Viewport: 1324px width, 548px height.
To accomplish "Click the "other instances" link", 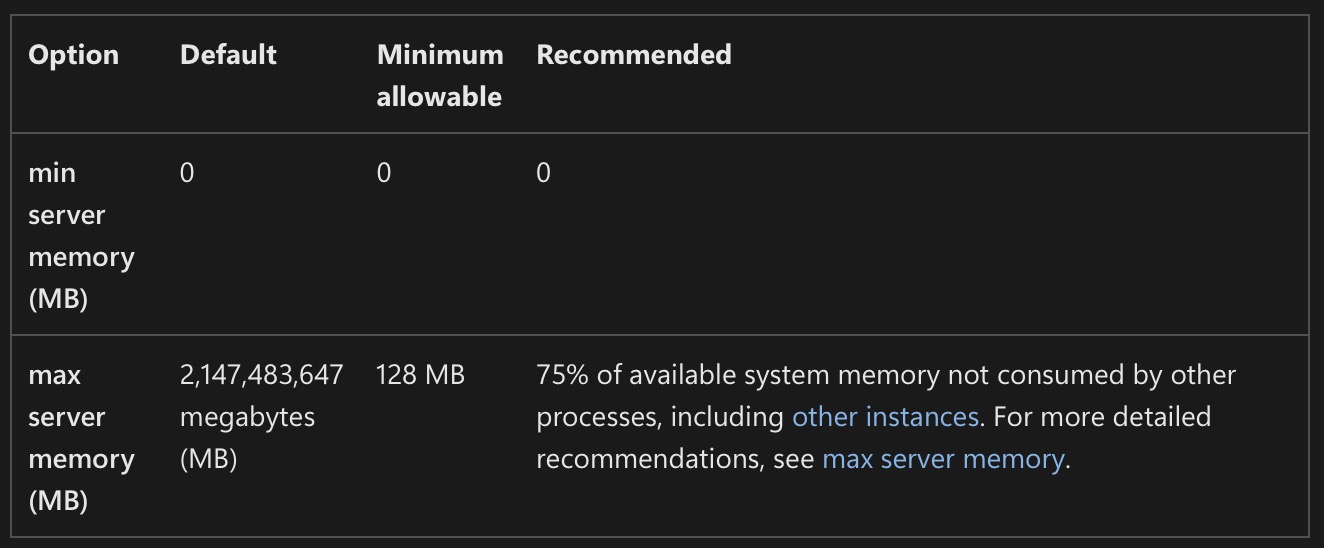I will point(885,417).
